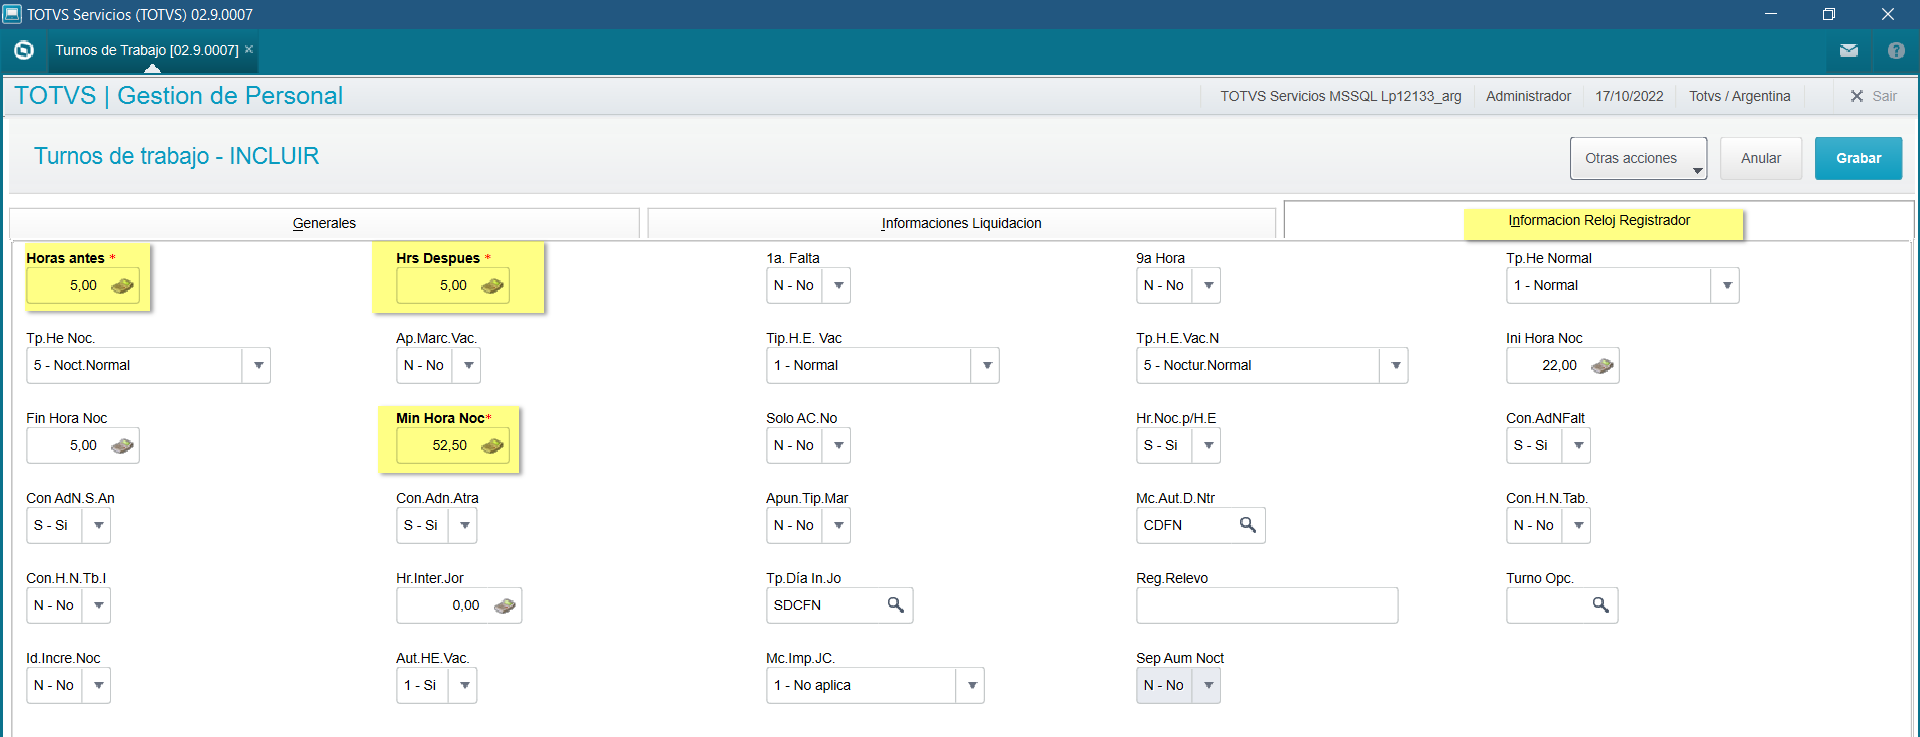This screenshot has width=1920, height=737.
Task: Click the Anular button
Action: 1760,158
